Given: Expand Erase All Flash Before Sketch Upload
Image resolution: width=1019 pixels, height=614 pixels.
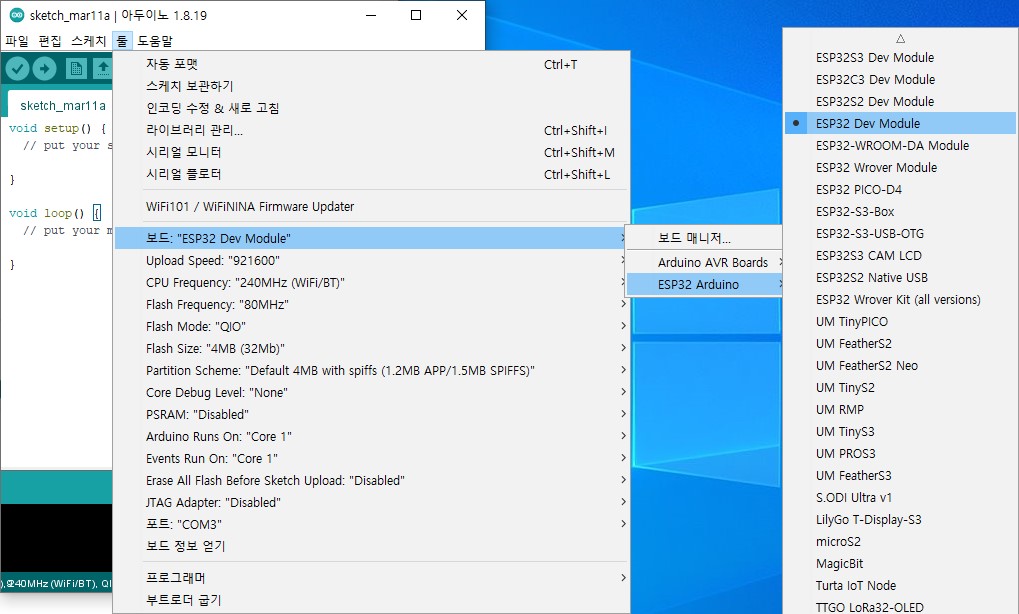Looking at the screenshot, I should pyautogui.click(x=371, y=481).
